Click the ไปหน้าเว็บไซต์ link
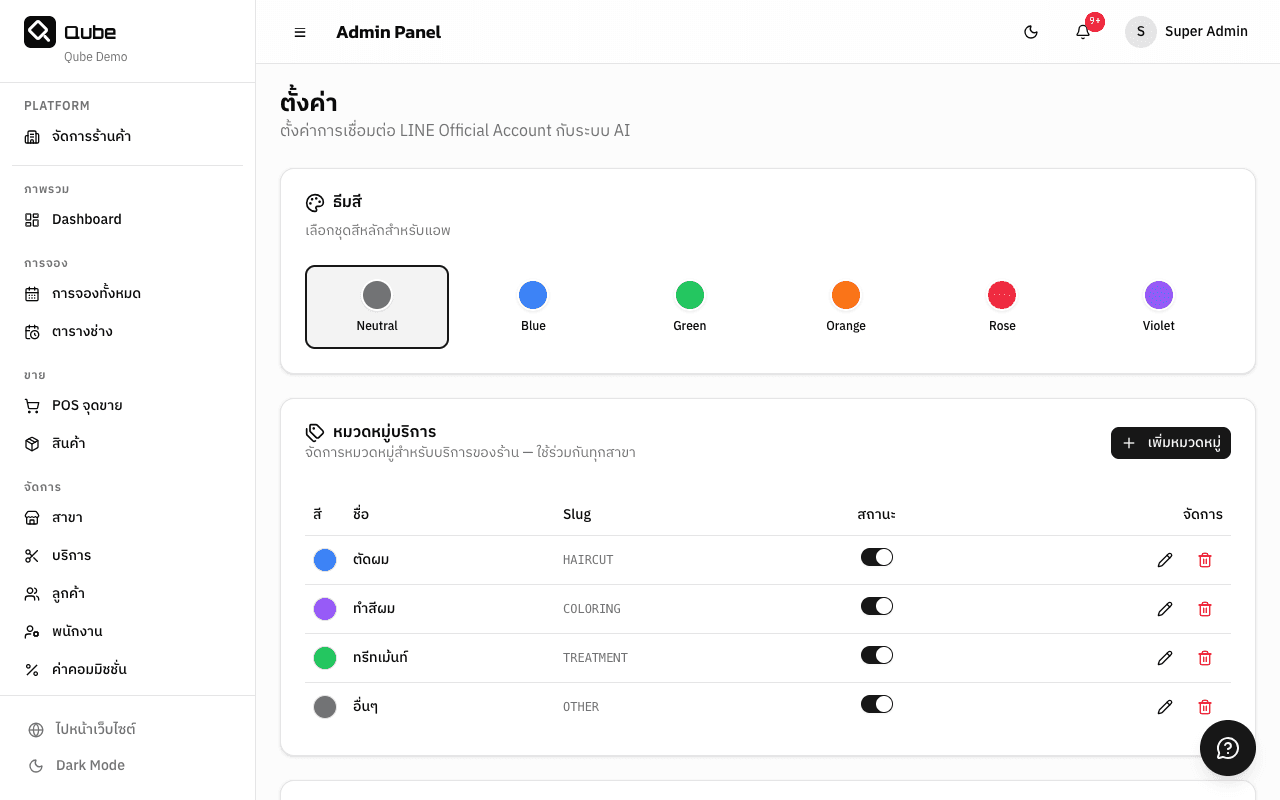The image size is (1280, 800). 95,729
